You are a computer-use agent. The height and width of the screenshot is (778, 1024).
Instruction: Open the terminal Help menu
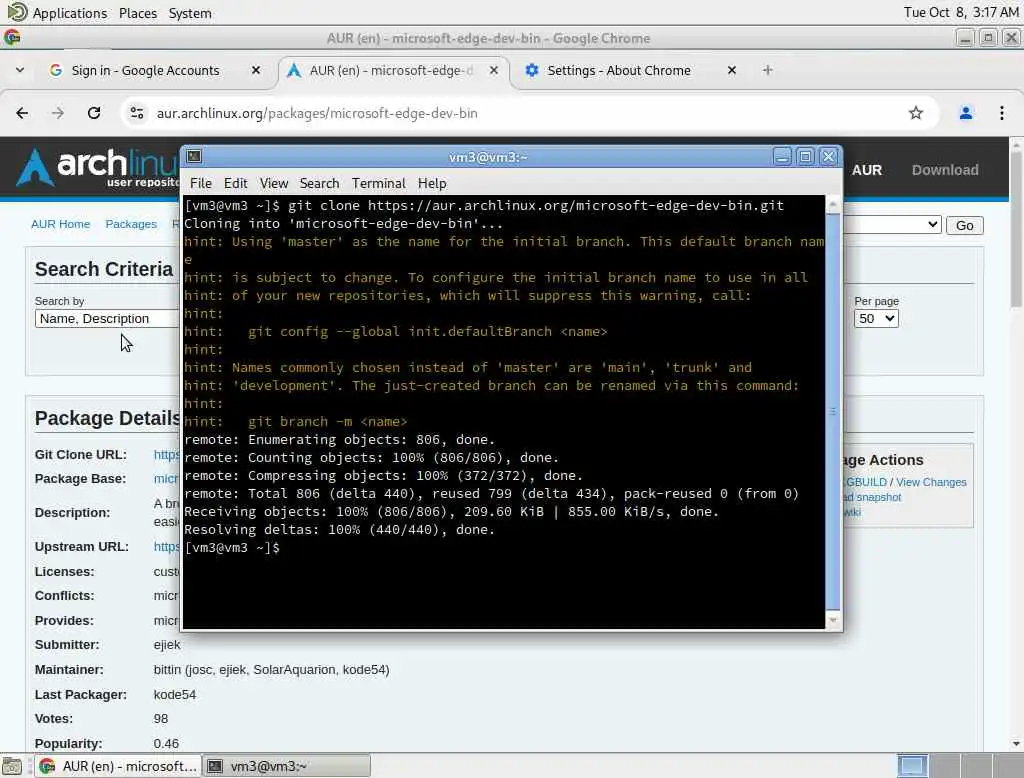click(x=432, y=184)
